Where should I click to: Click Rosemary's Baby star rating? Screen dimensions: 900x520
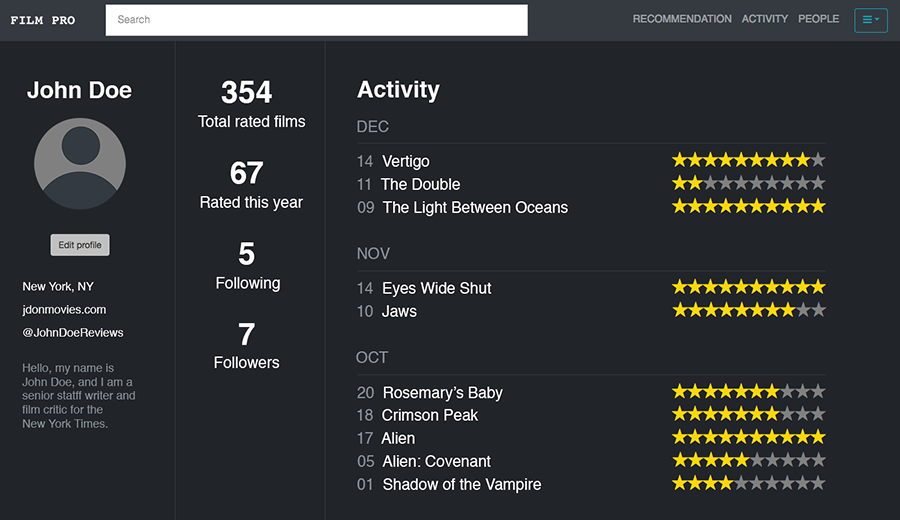(748, 391)
